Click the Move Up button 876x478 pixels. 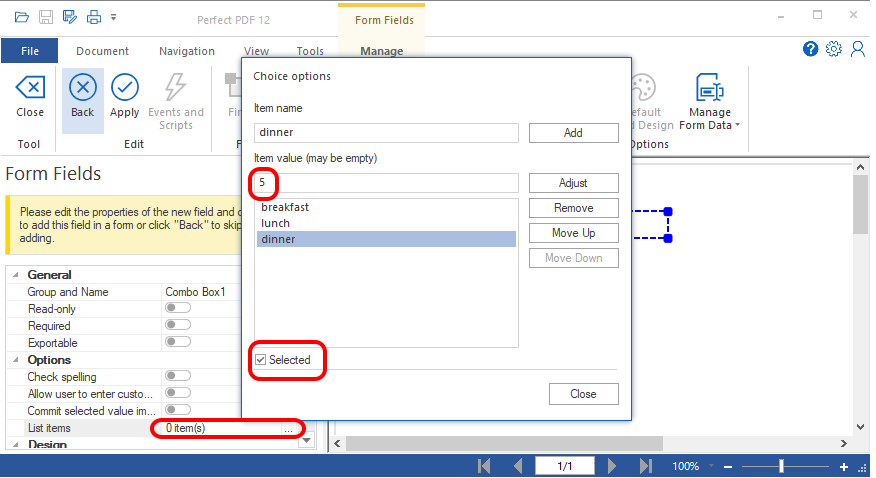point(573,233)
